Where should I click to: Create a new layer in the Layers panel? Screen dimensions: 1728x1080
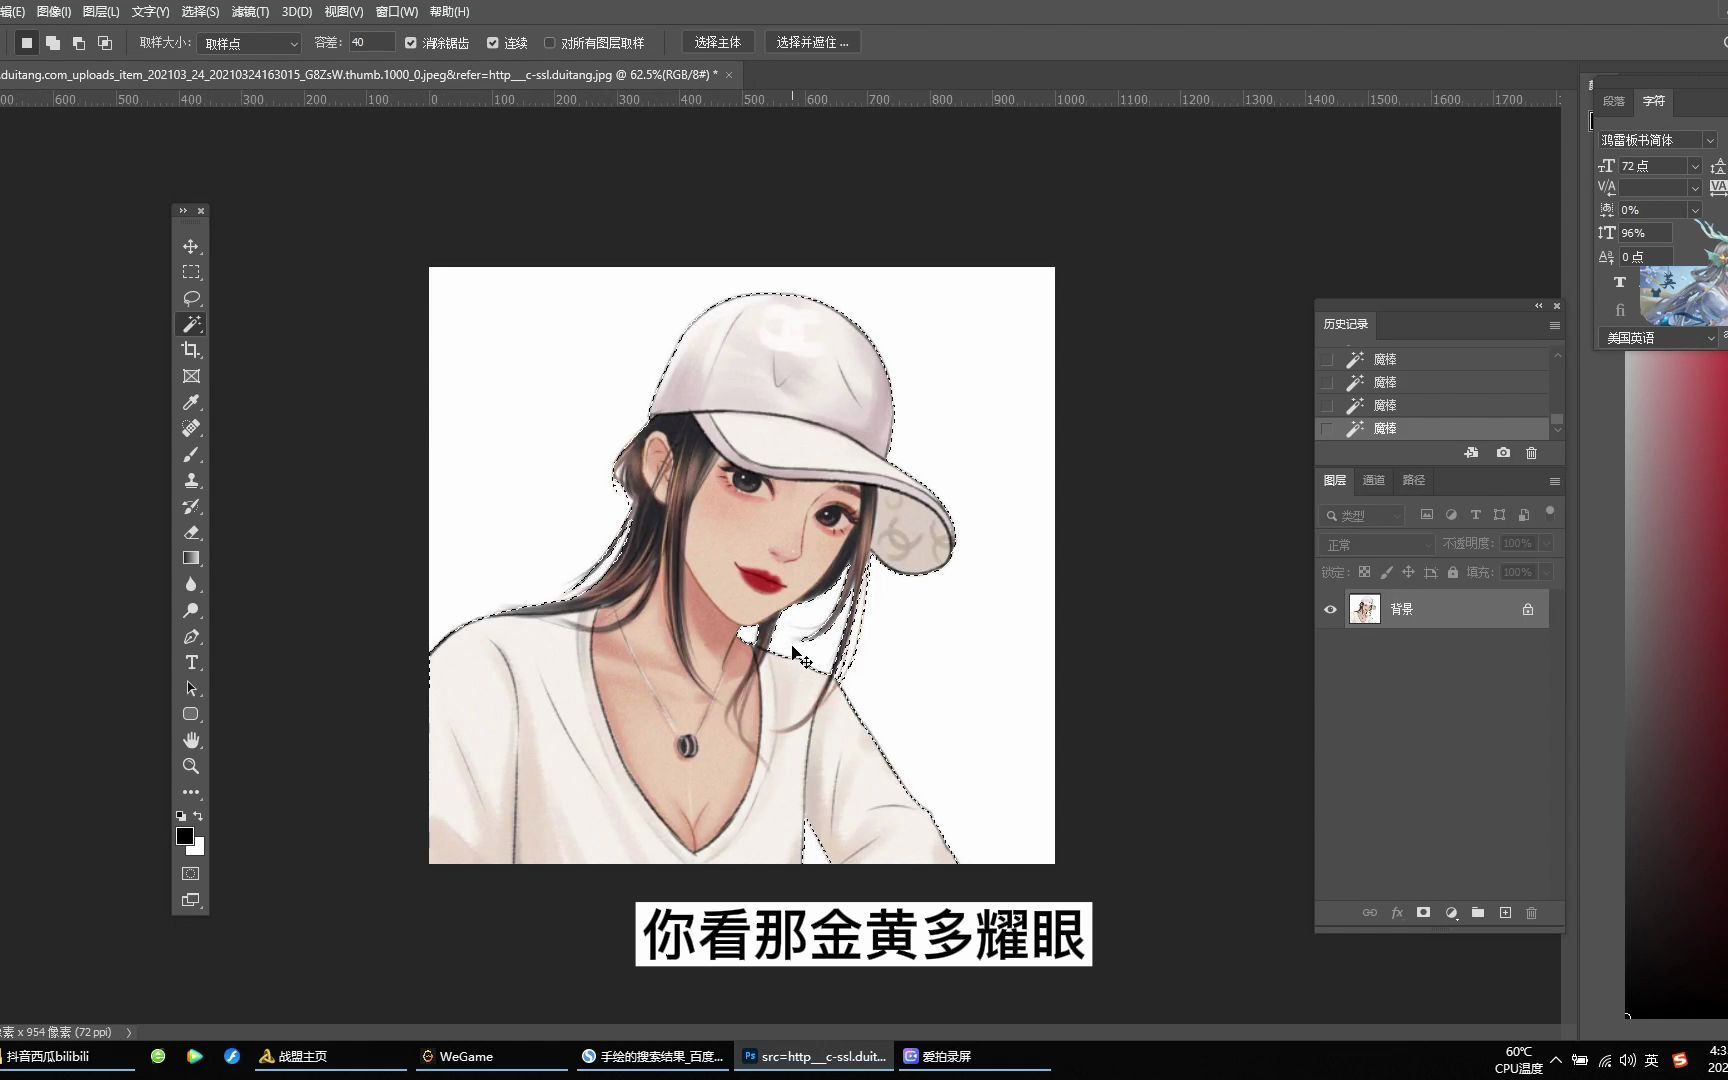[1504, 912]
